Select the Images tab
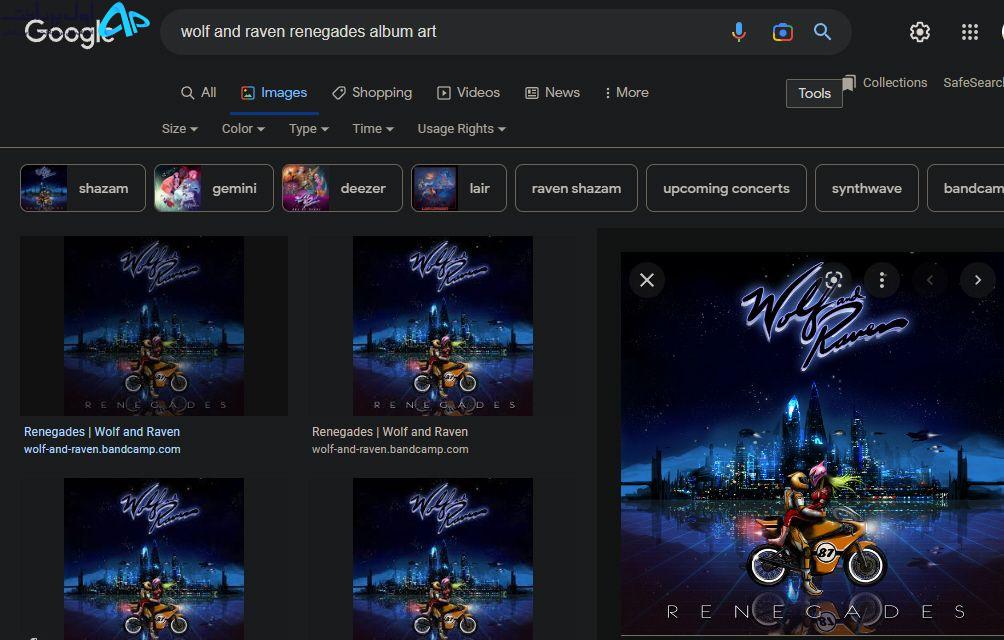The width and height of the screenshot is (1004, 640). point(274,93)
